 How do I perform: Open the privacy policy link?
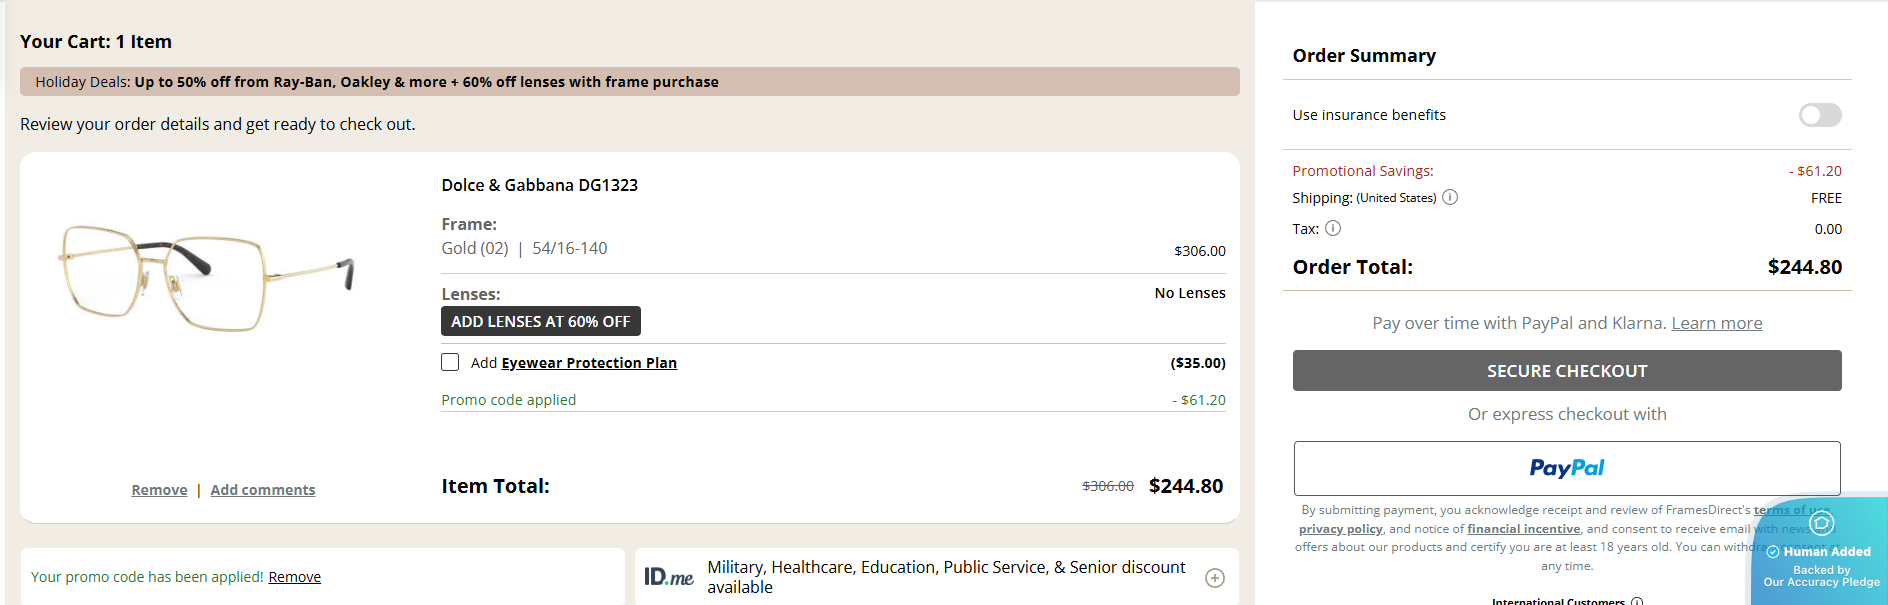(x=1340, y=529)
